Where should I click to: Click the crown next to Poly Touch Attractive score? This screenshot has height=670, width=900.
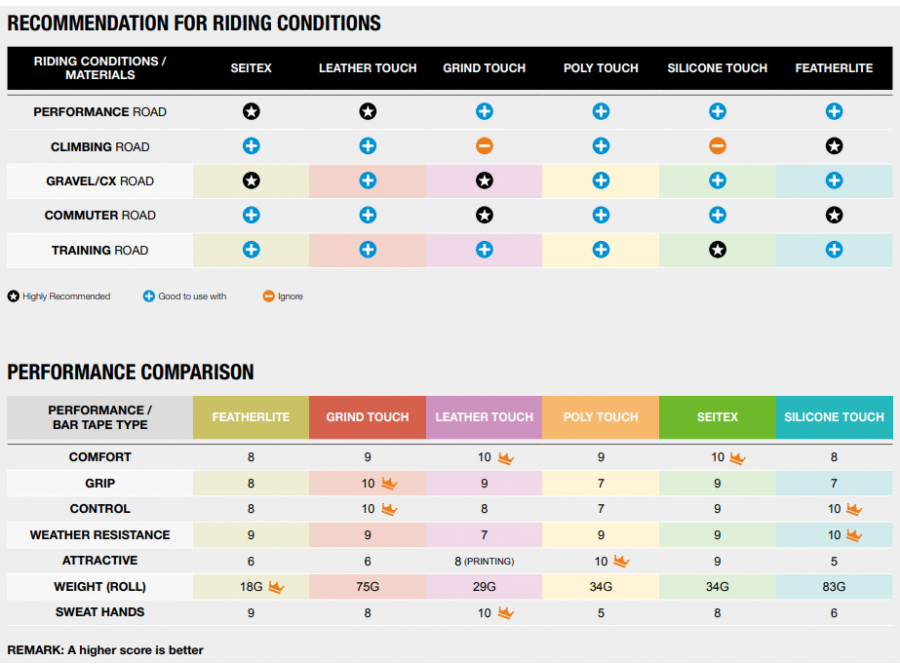[621, 561]
